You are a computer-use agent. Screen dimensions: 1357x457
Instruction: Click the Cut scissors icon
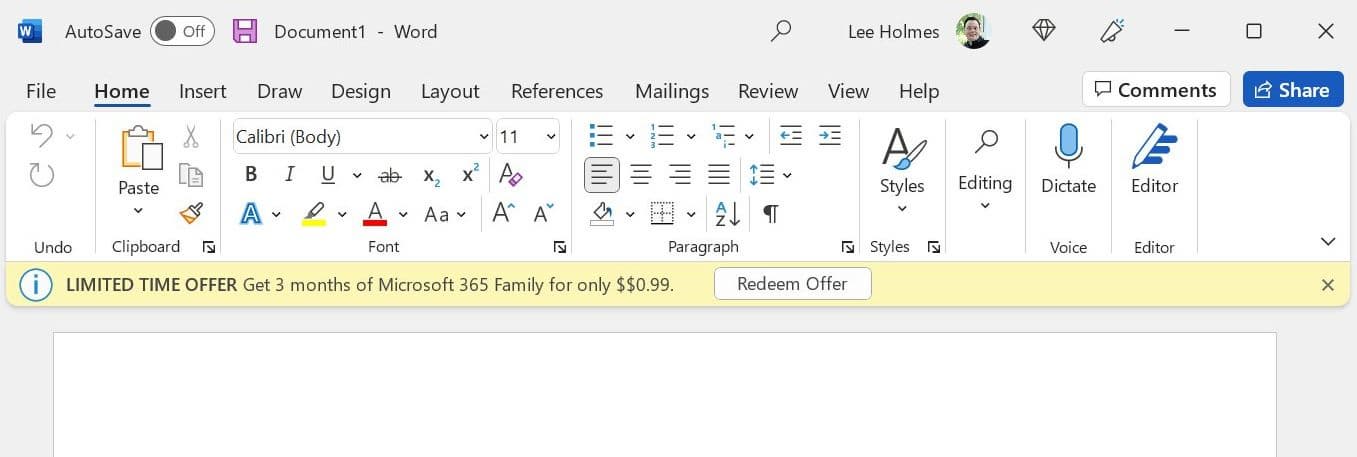tap(191, 137)
